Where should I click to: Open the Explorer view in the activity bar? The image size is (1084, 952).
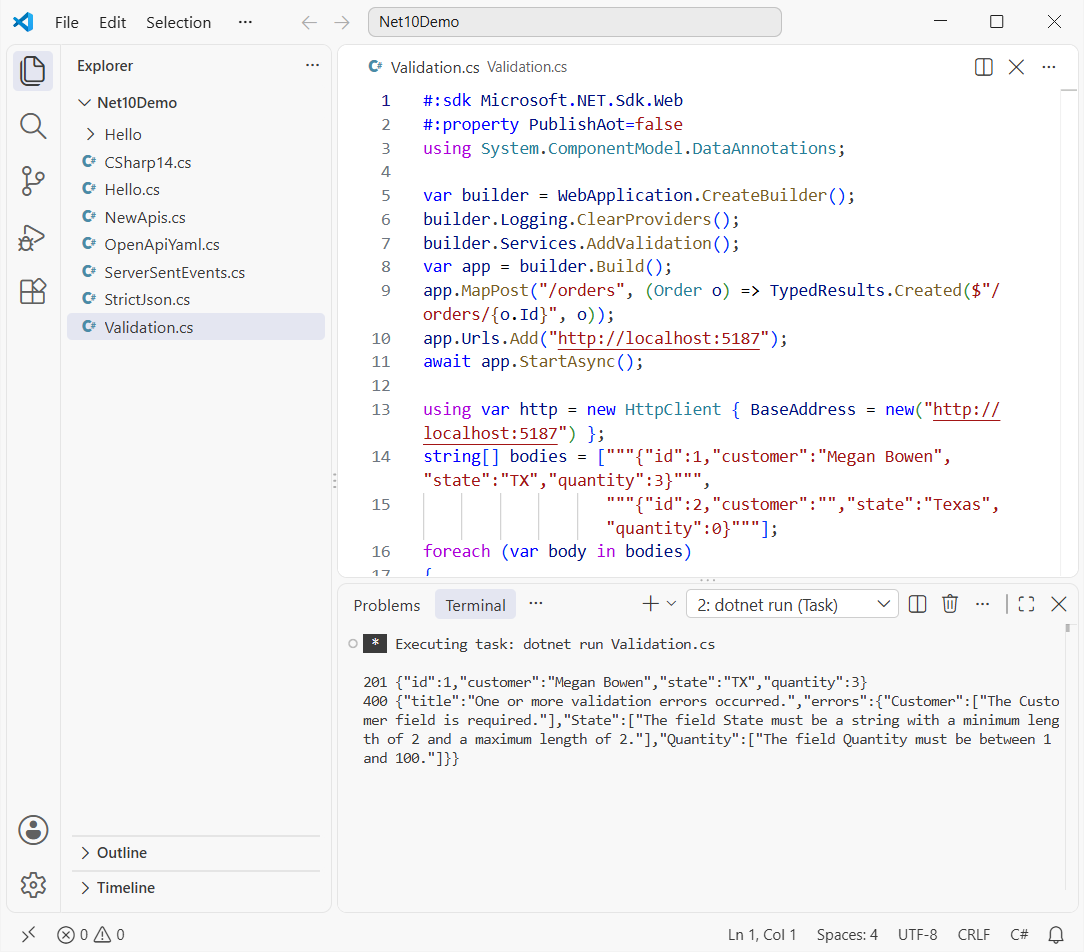click(x=32, y=71)
